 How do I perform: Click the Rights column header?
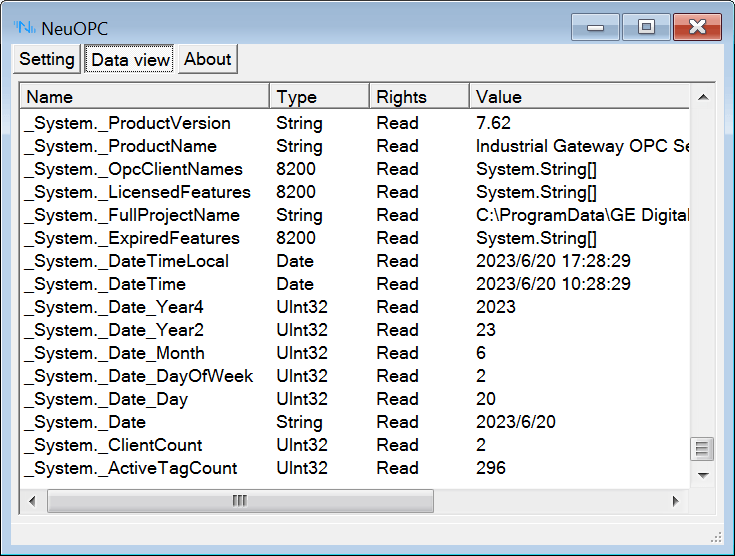point(418,97)
